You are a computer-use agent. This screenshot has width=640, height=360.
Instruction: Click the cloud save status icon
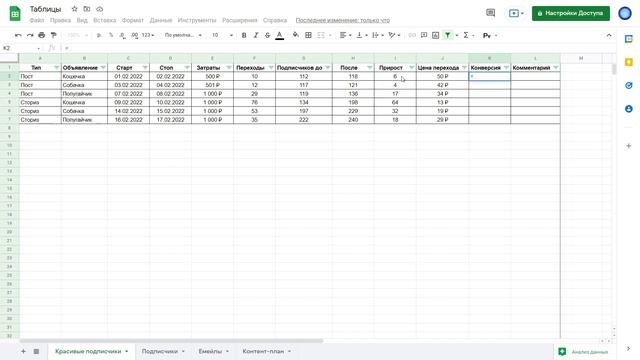click(x=100, y=9)
